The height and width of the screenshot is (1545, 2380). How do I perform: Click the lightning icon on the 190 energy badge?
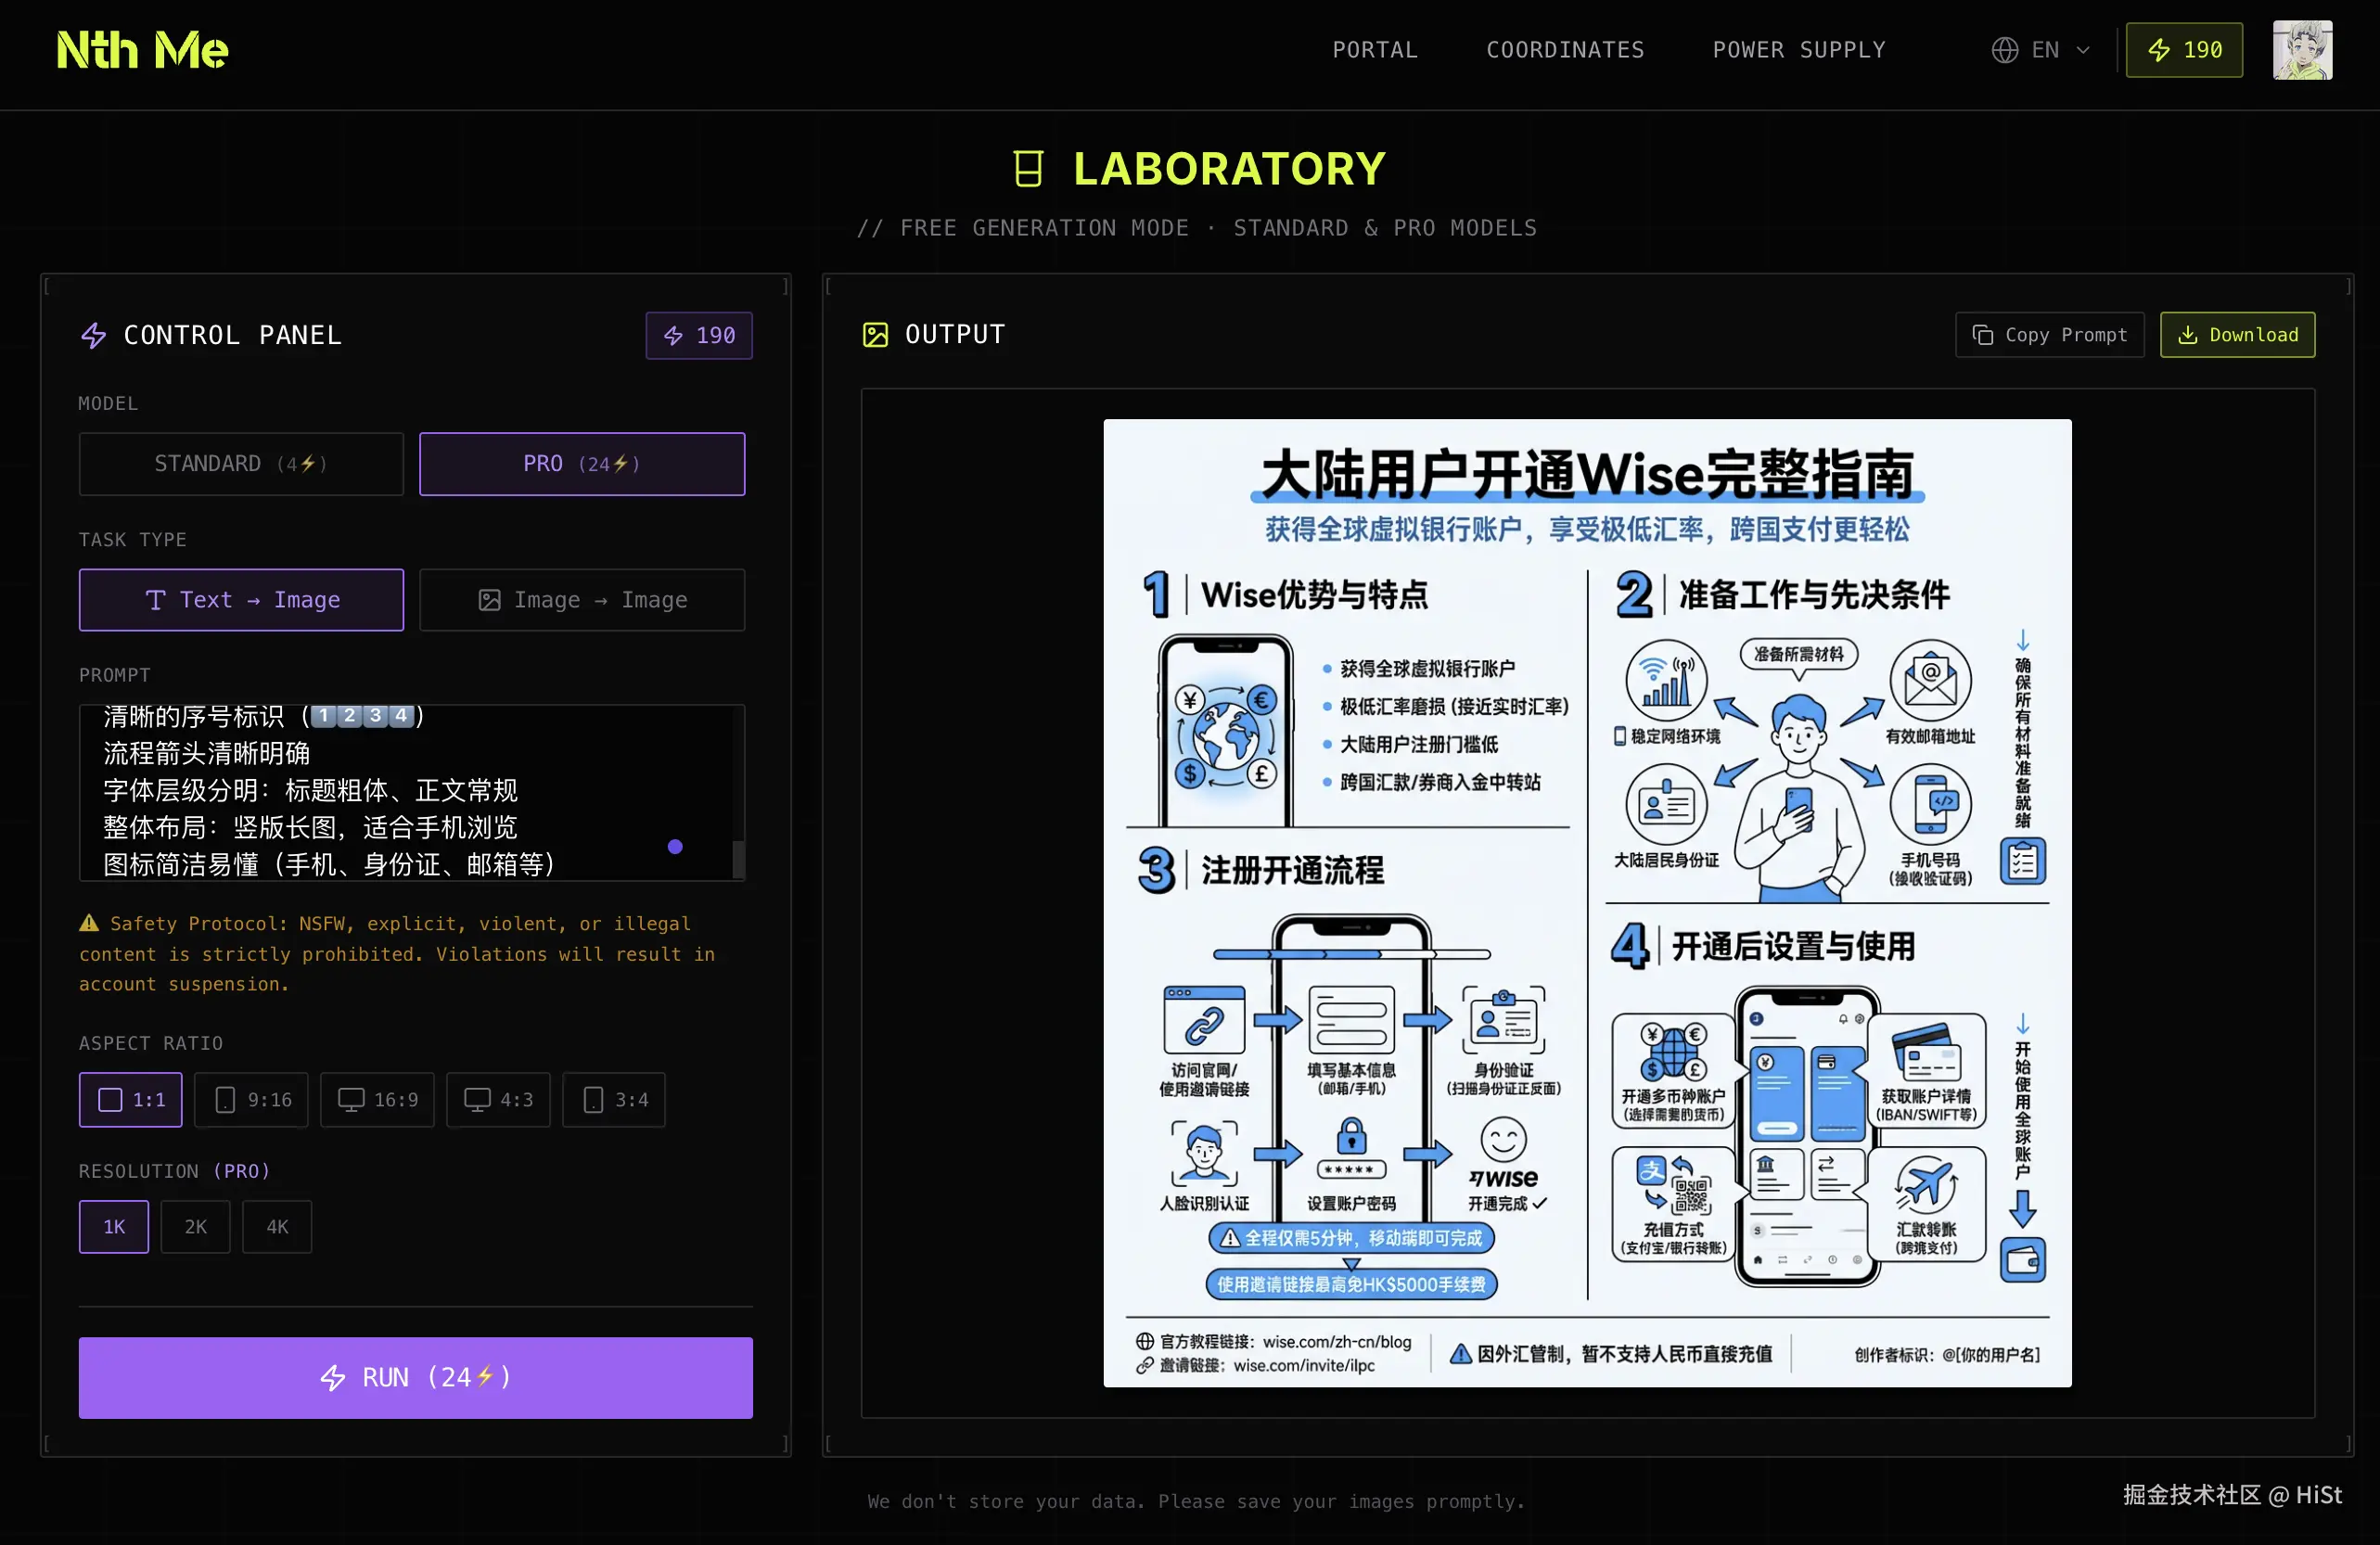point(2159,49)
